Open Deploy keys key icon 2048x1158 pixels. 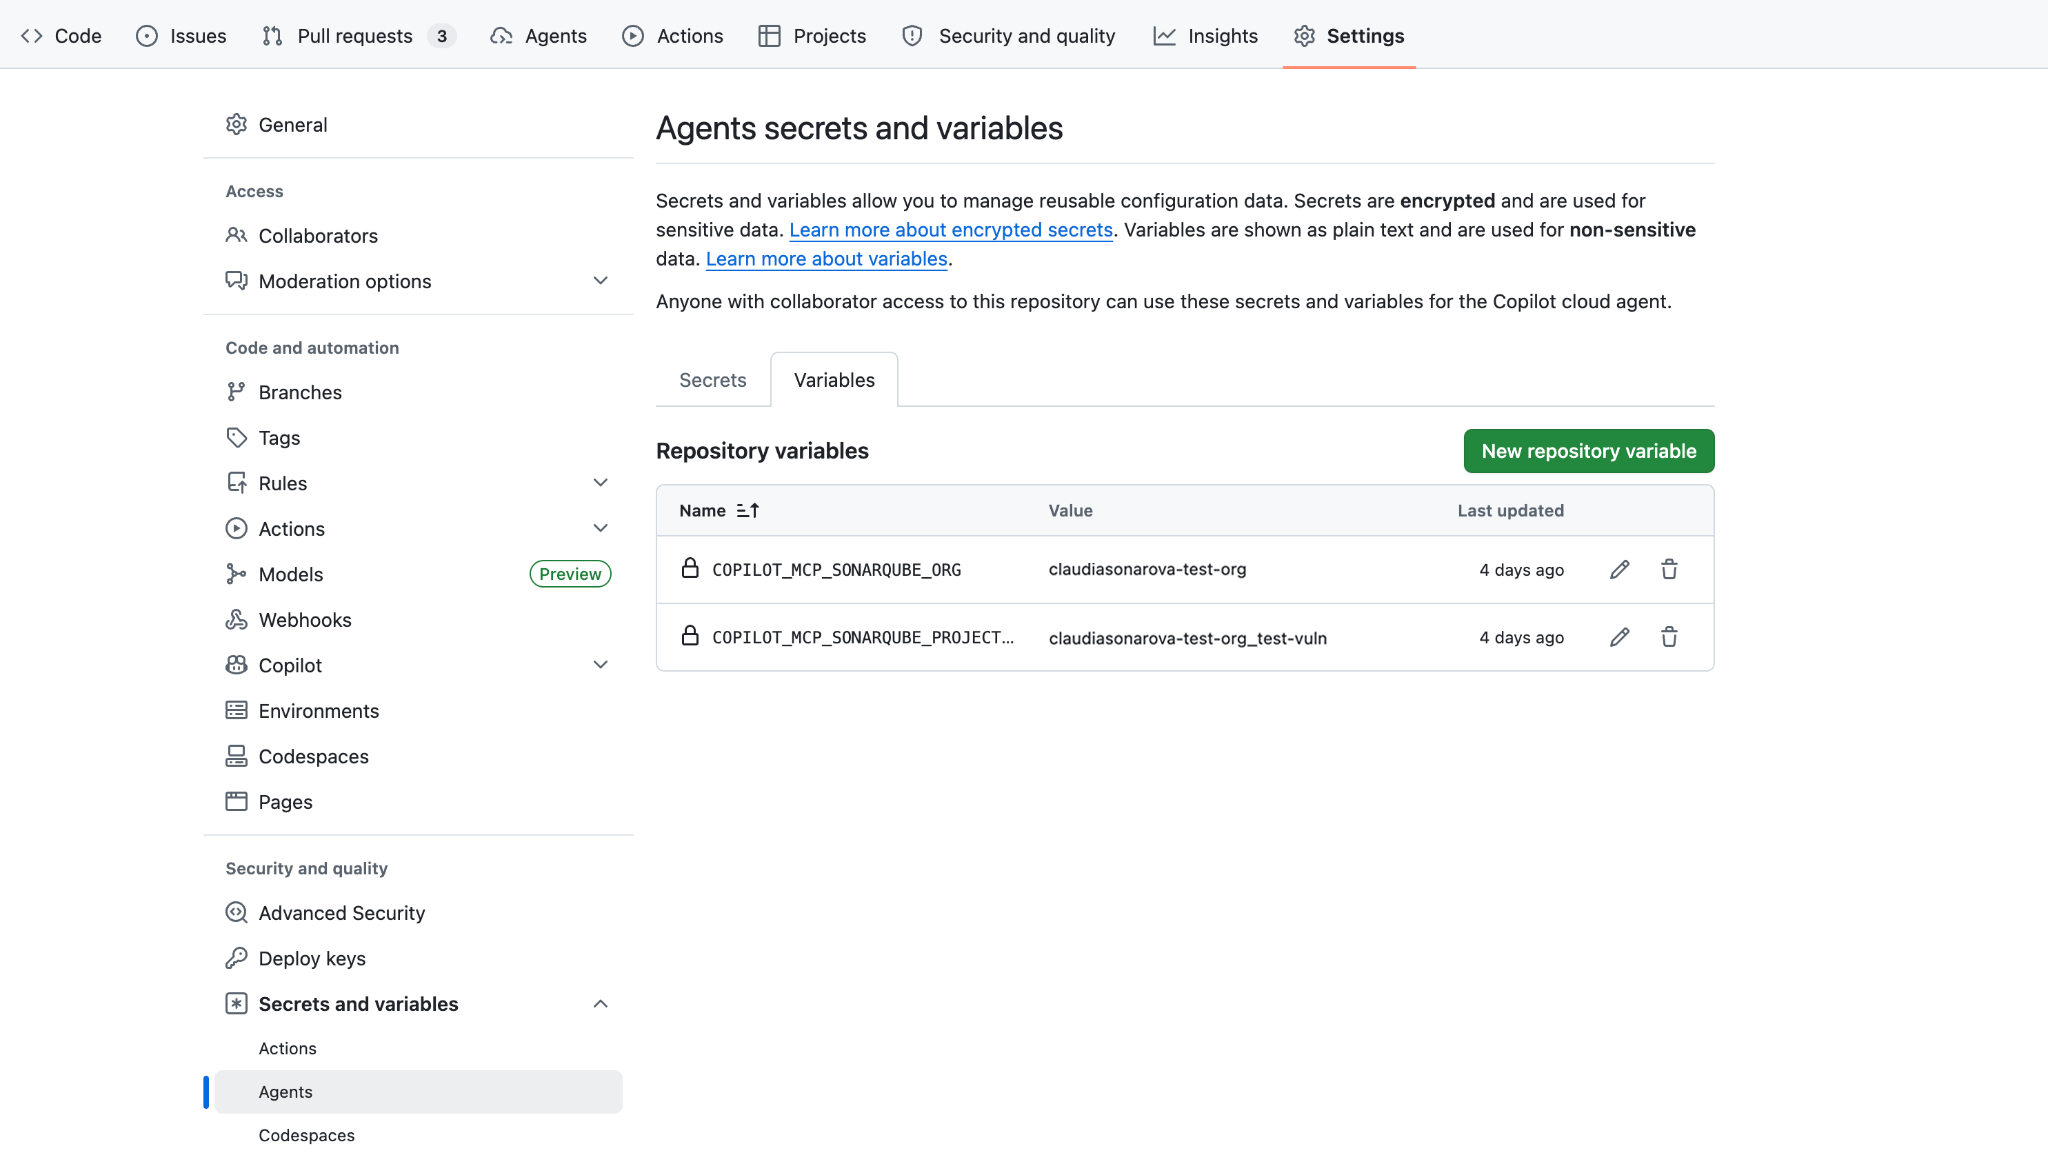(236, 959)
